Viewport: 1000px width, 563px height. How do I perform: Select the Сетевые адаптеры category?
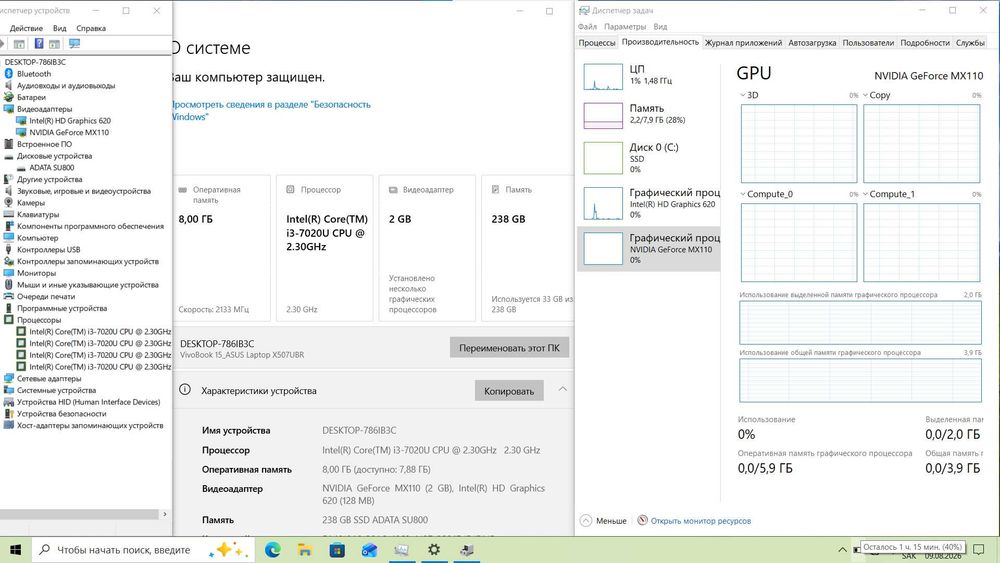pyautogui.click(x=48, y=379)
